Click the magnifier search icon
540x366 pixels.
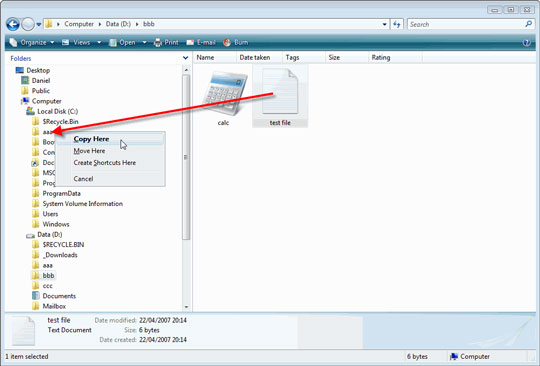(x=529, y=24)
